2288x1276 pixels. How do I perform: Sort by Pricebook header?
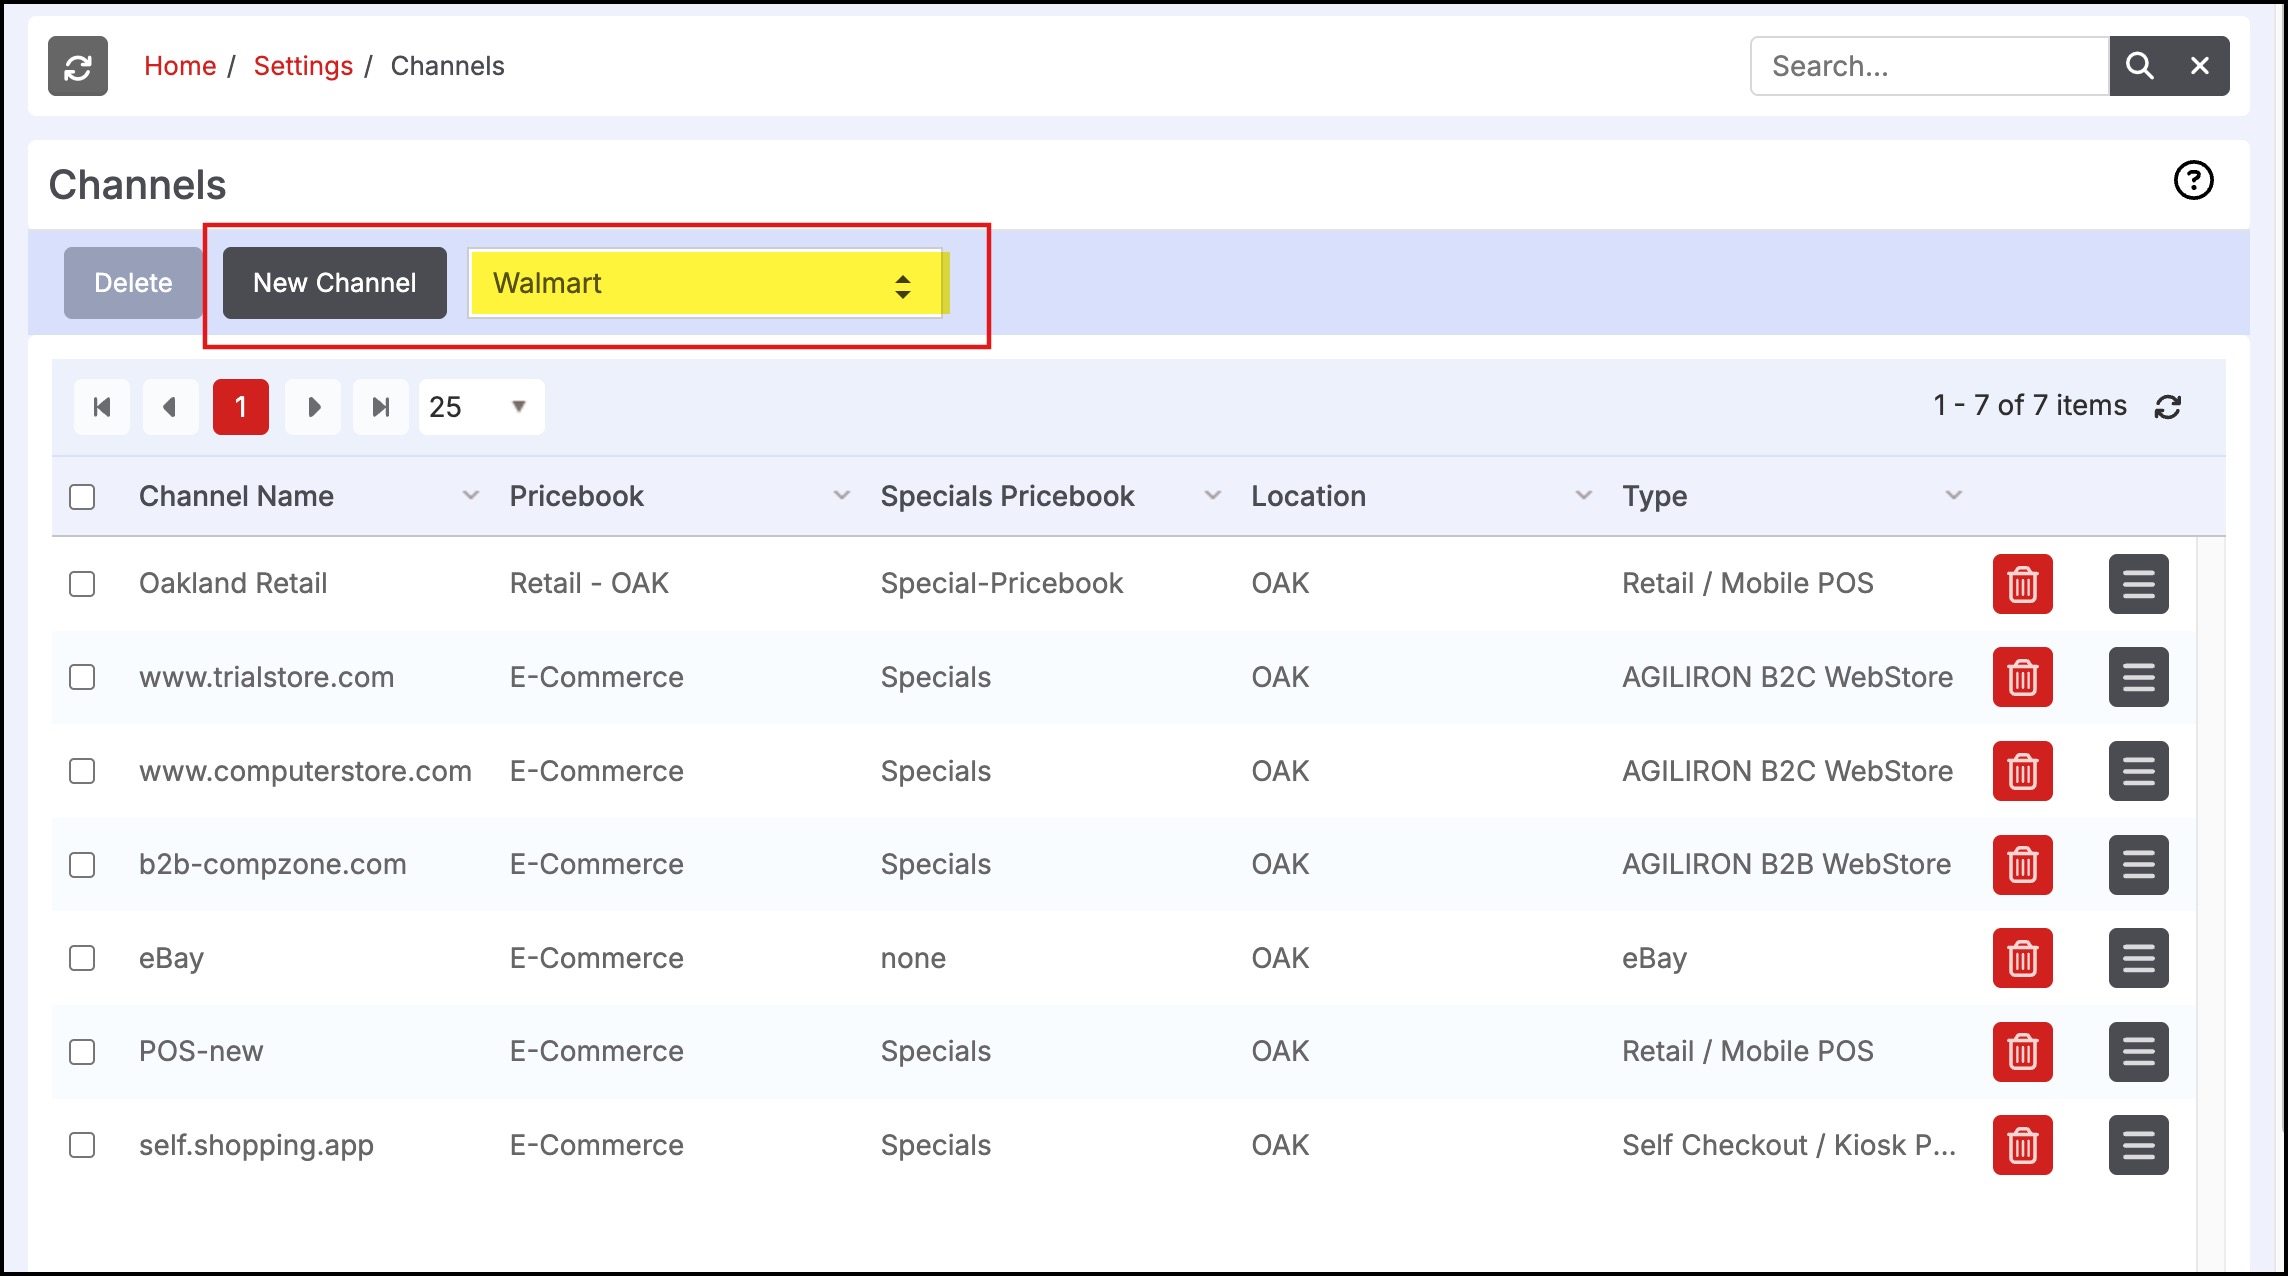[577, 496]
